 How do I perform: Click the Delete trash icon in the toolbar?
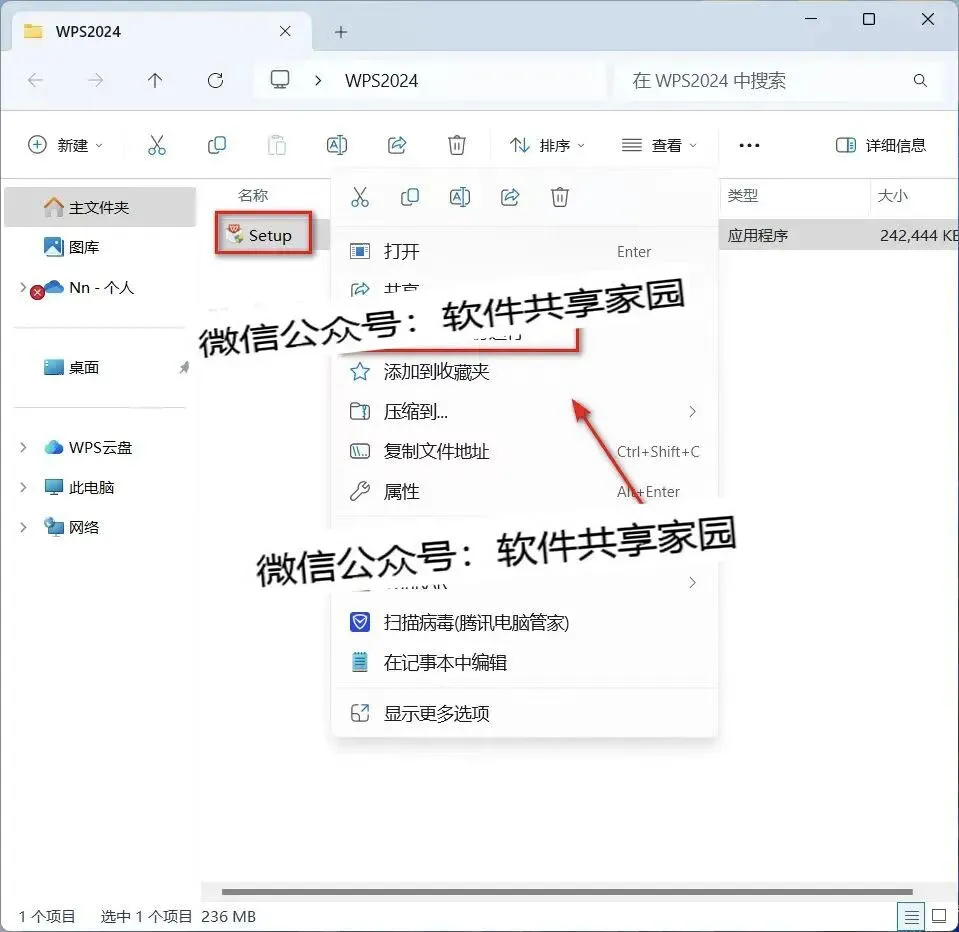tap(457, 145)
